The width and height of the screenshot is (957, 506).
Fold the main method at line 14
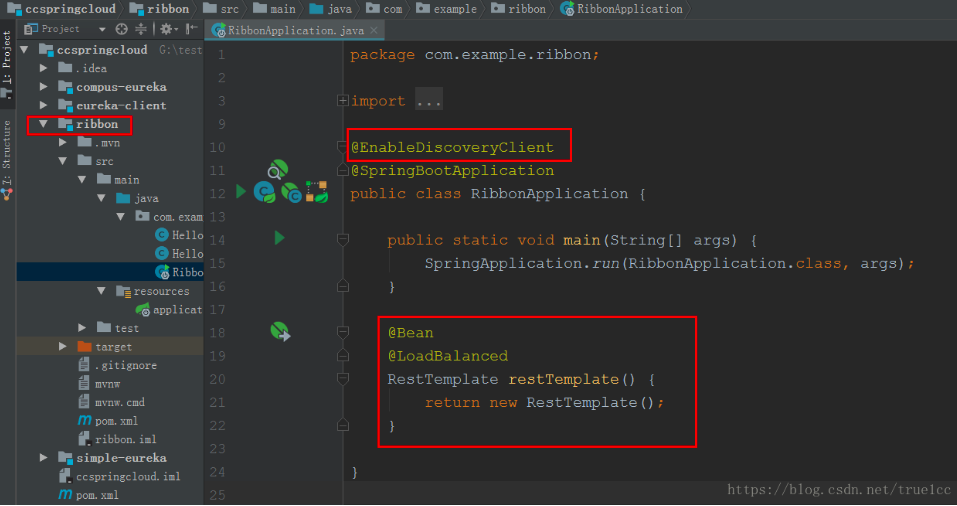[343, 240]
